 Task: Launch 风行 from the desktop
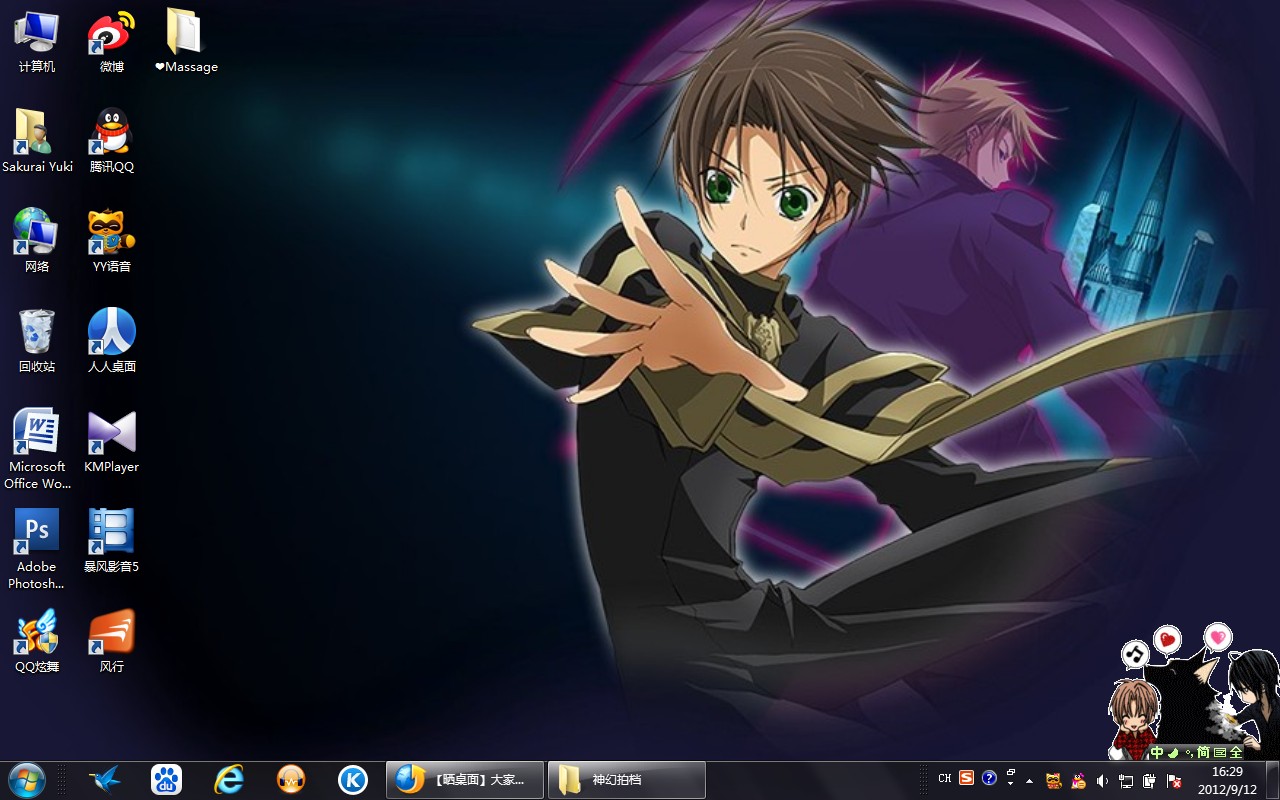click(x=111, y=642)
